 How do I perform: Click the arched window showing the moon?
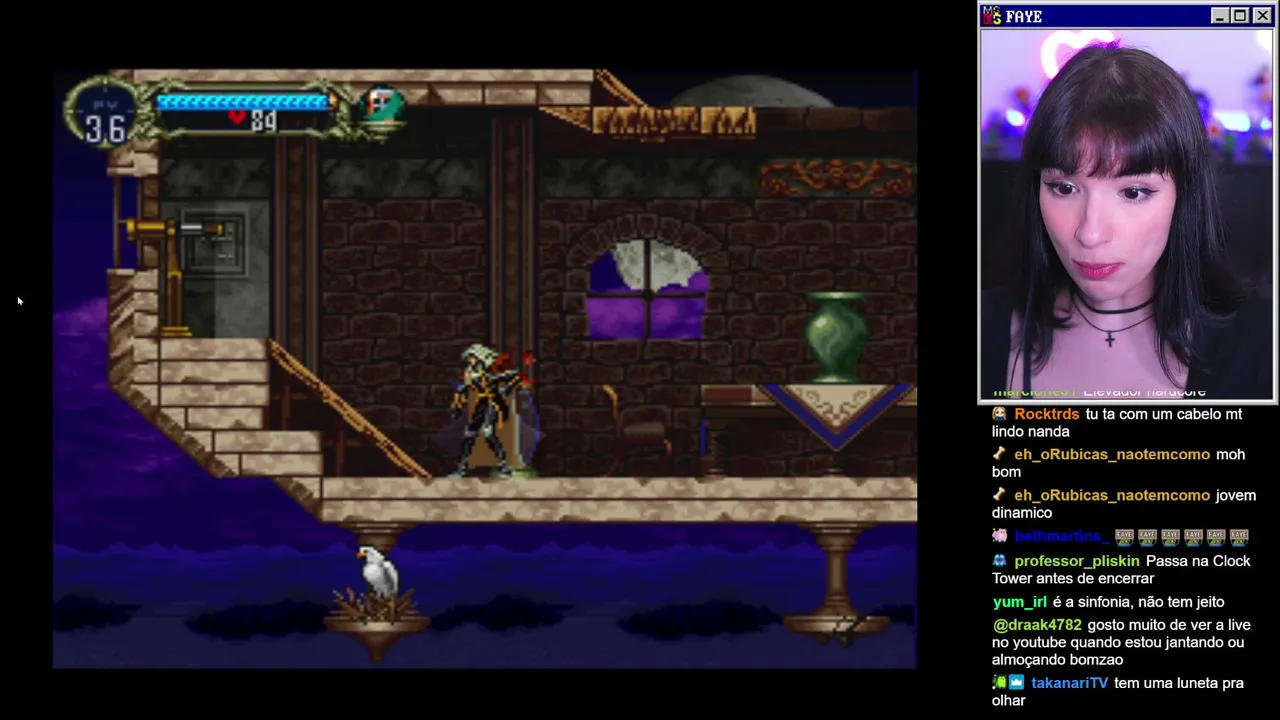tap(649, 287)
